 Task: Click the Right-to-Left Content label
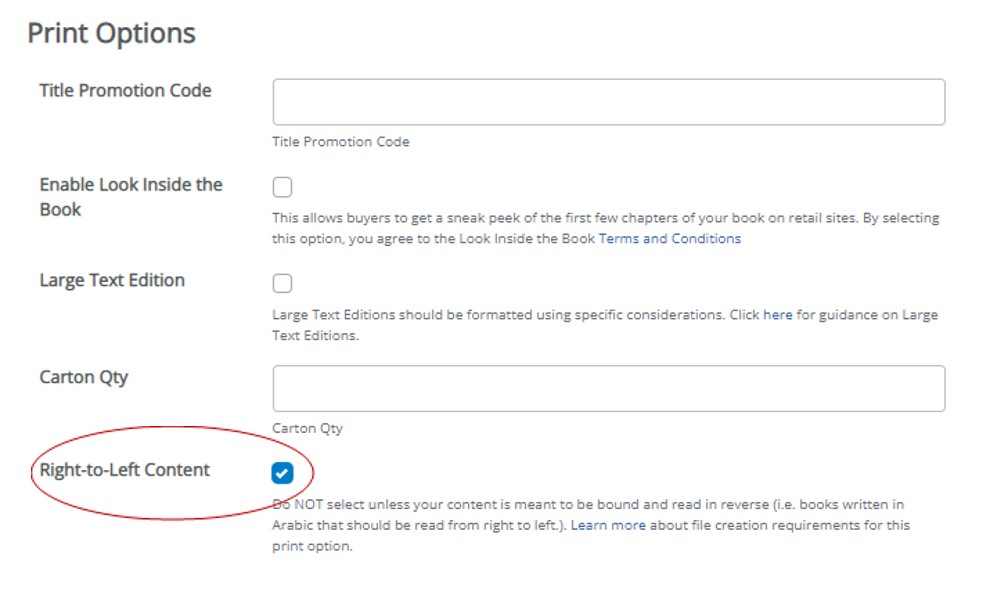tap(125, 470)
